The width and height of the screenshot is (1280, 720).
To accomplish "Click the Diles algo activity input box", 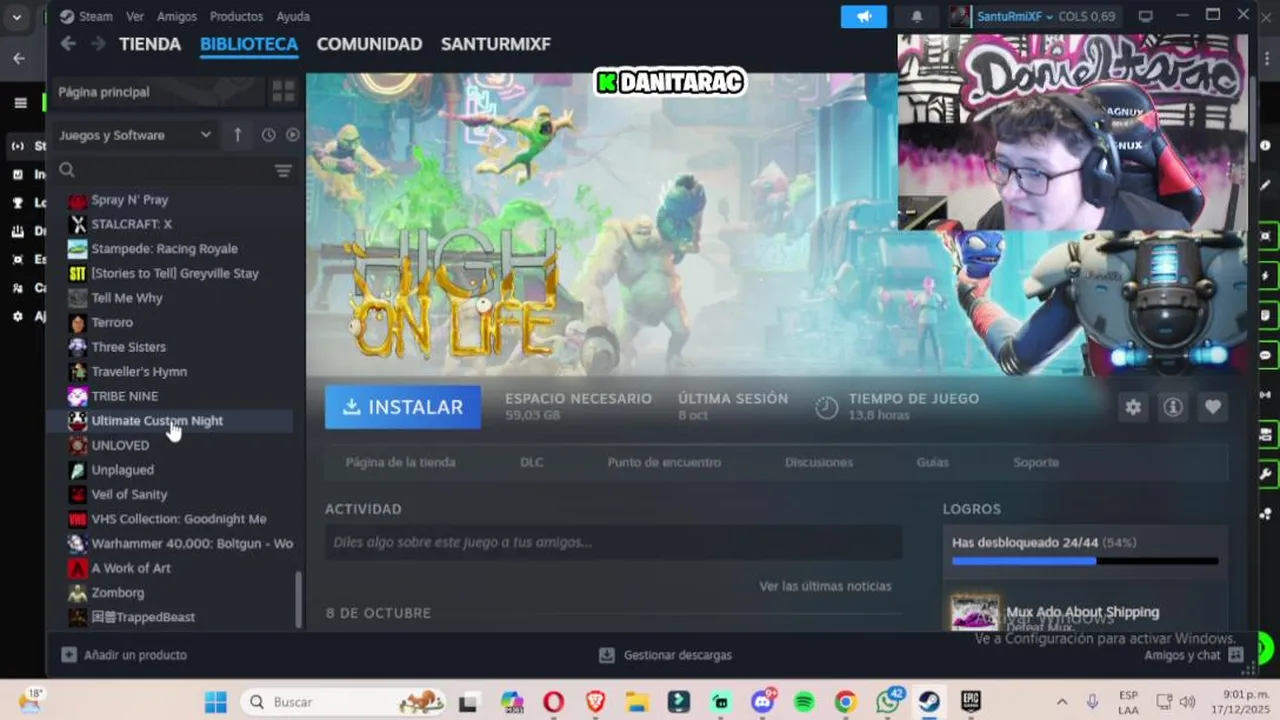I will coord(613,542).
